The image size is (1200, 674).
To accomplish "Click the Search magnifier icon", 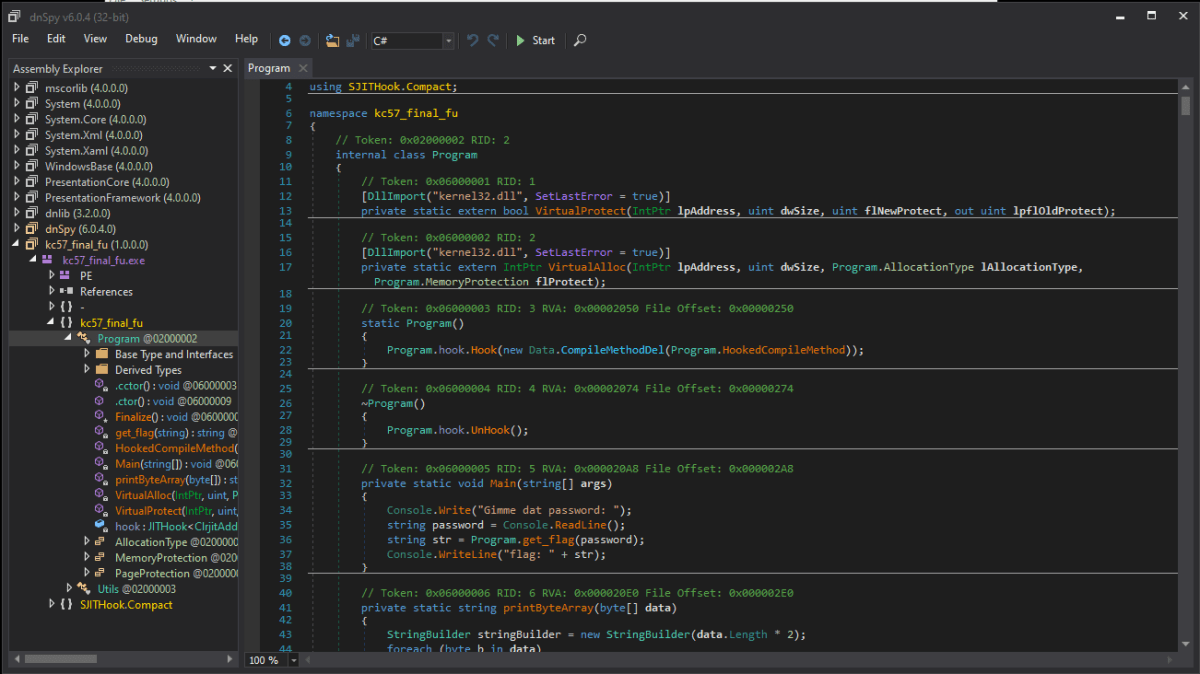I will 580,40.
